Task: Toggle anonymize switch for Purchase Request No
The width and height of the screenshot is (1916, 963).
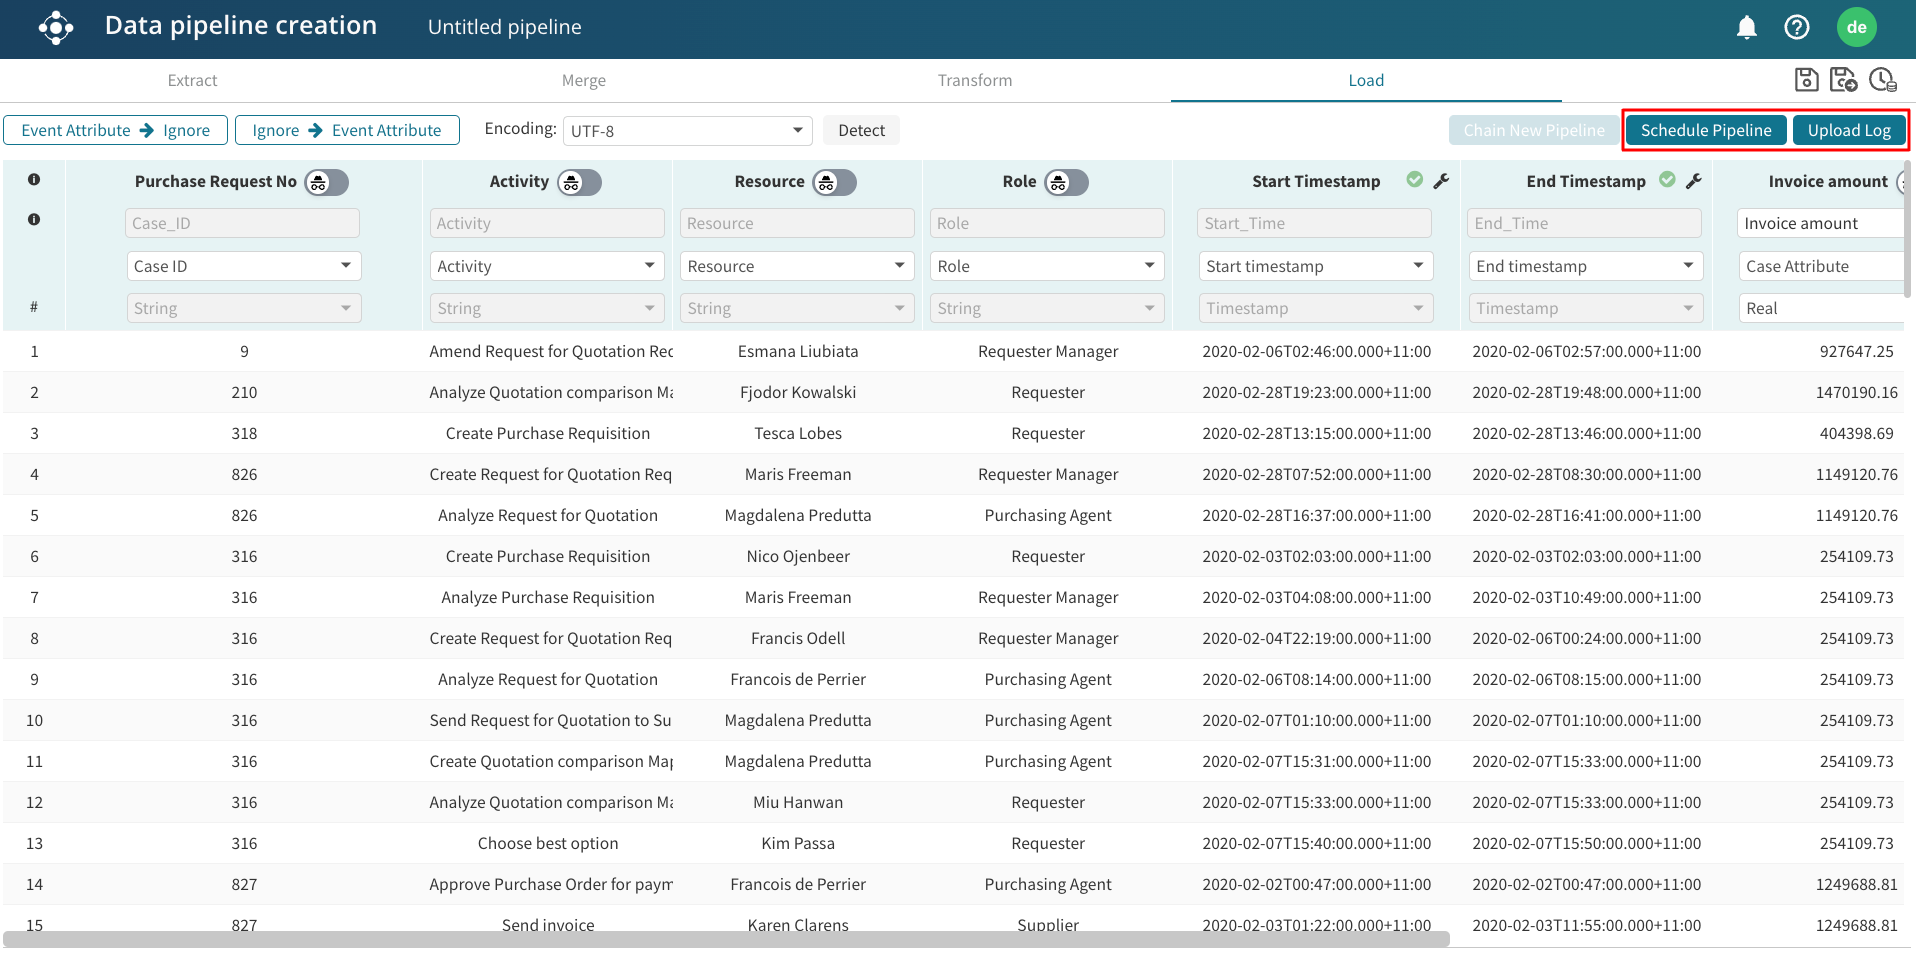Action: (x=327, y=182)
